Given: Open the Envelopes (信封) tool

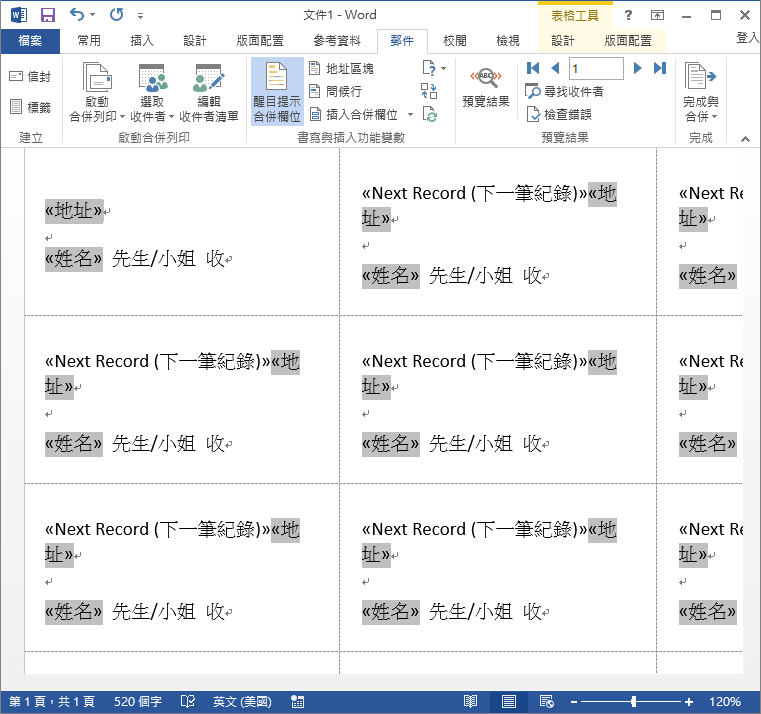Looking at the screenshot, I should tap(30, 76).
